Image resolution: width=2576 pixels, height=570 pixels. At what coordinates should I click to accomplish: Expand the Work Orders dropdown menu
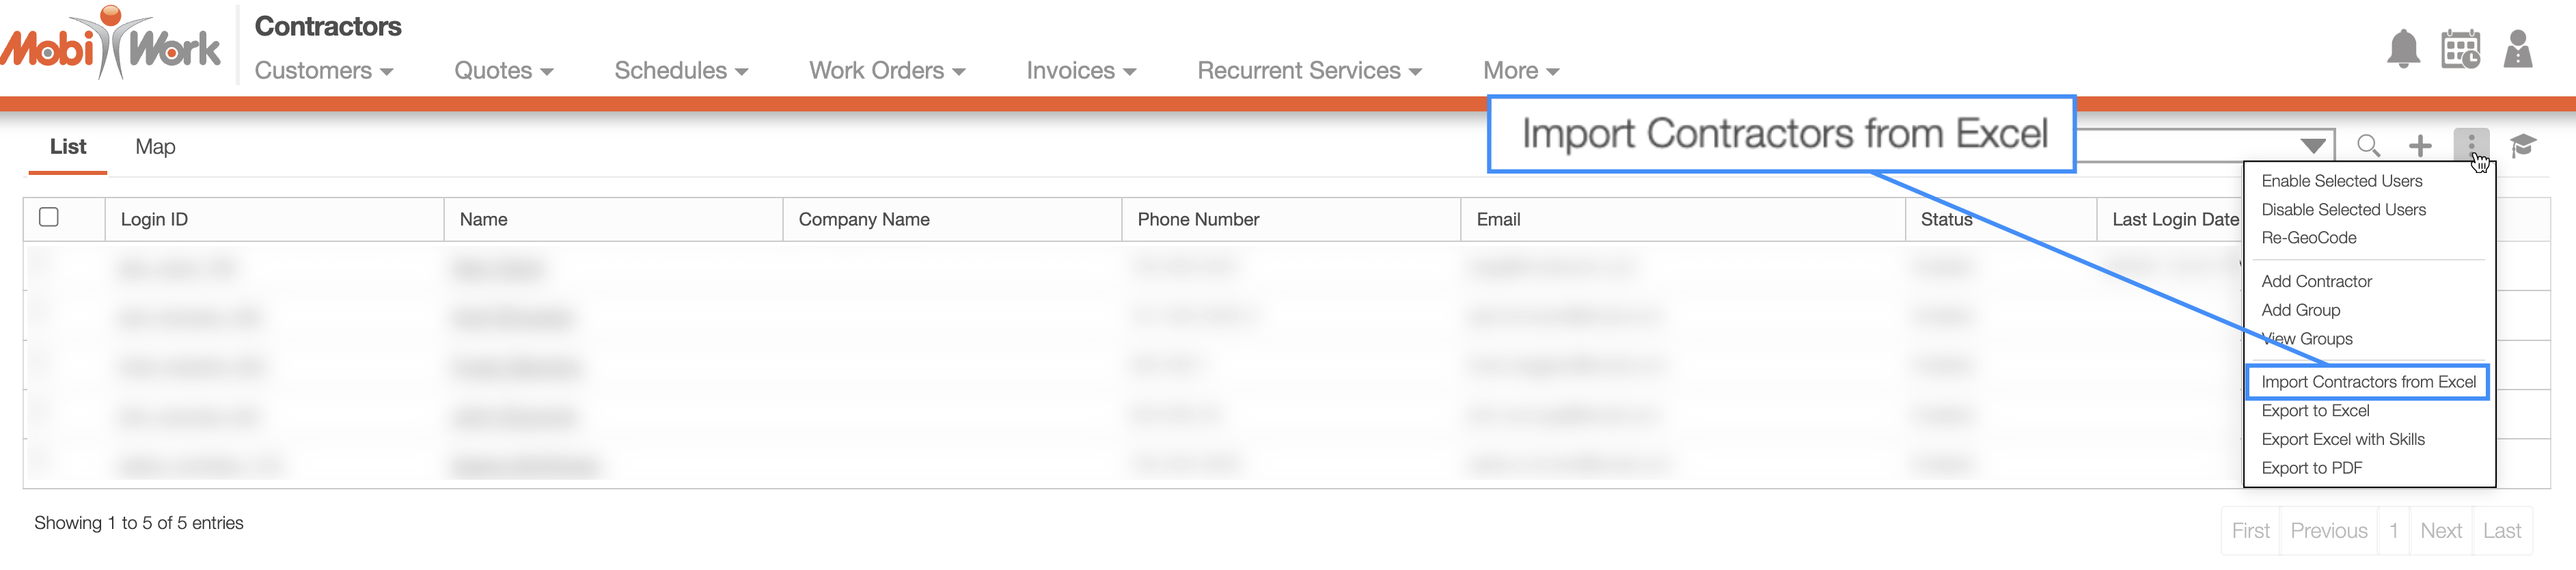886,71
